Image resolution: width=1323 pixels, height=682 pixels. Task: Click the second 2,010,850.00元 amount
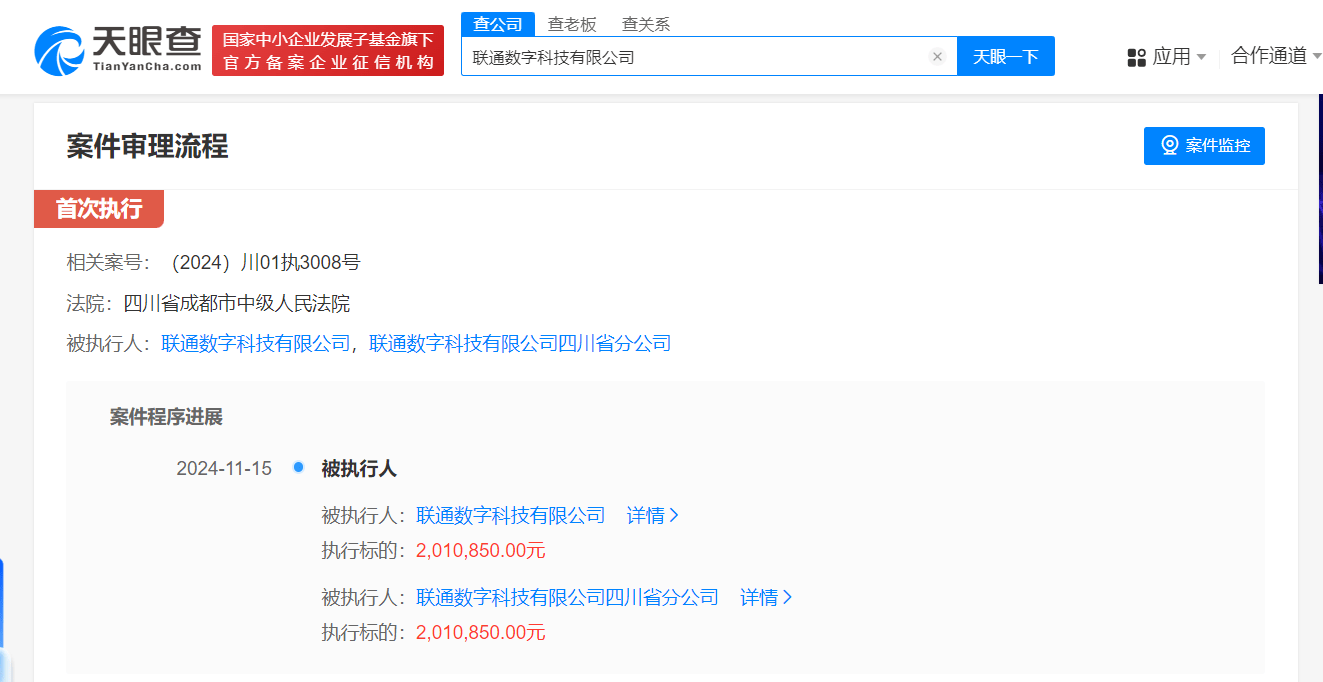click(481, 633)
